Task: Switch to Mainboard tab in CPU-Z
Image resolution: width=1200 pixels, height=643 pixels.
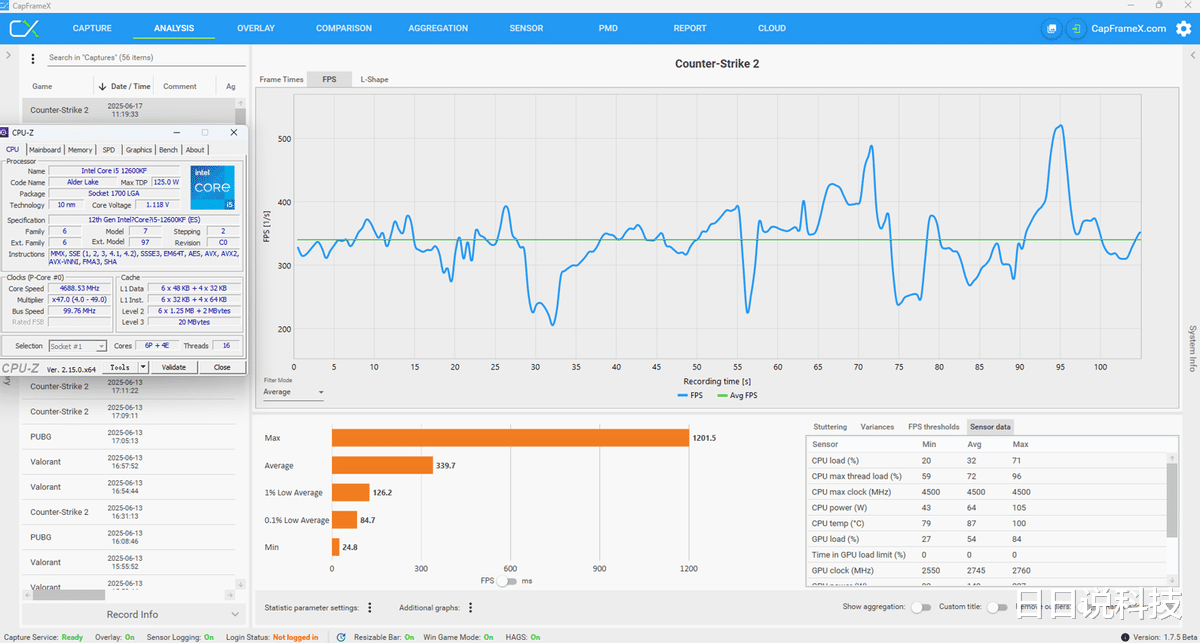Action: point(45,150)
